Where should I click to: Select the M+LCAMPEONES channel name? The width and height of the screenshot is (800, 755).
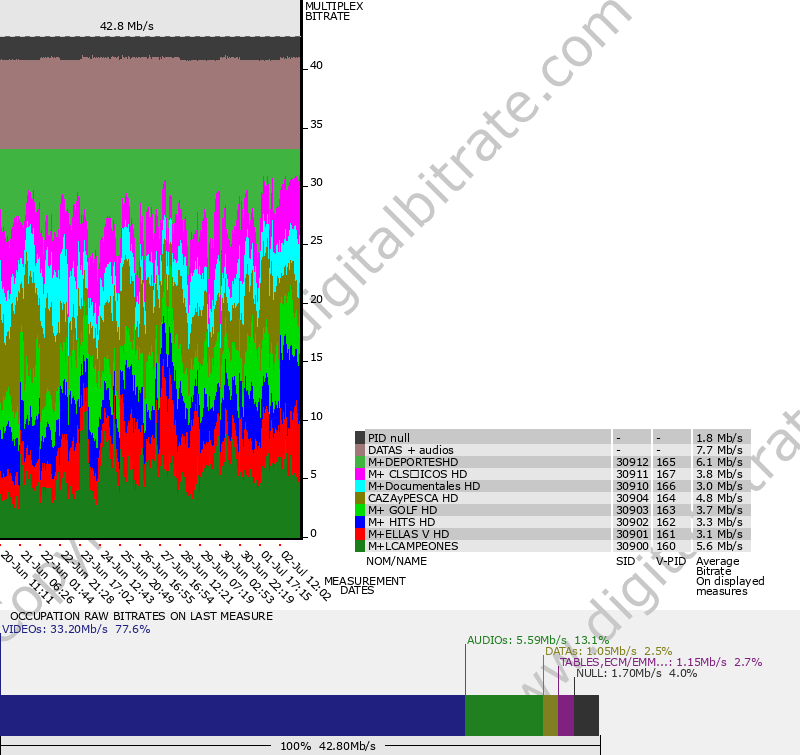pyautogui.click(x=413, y=546)
